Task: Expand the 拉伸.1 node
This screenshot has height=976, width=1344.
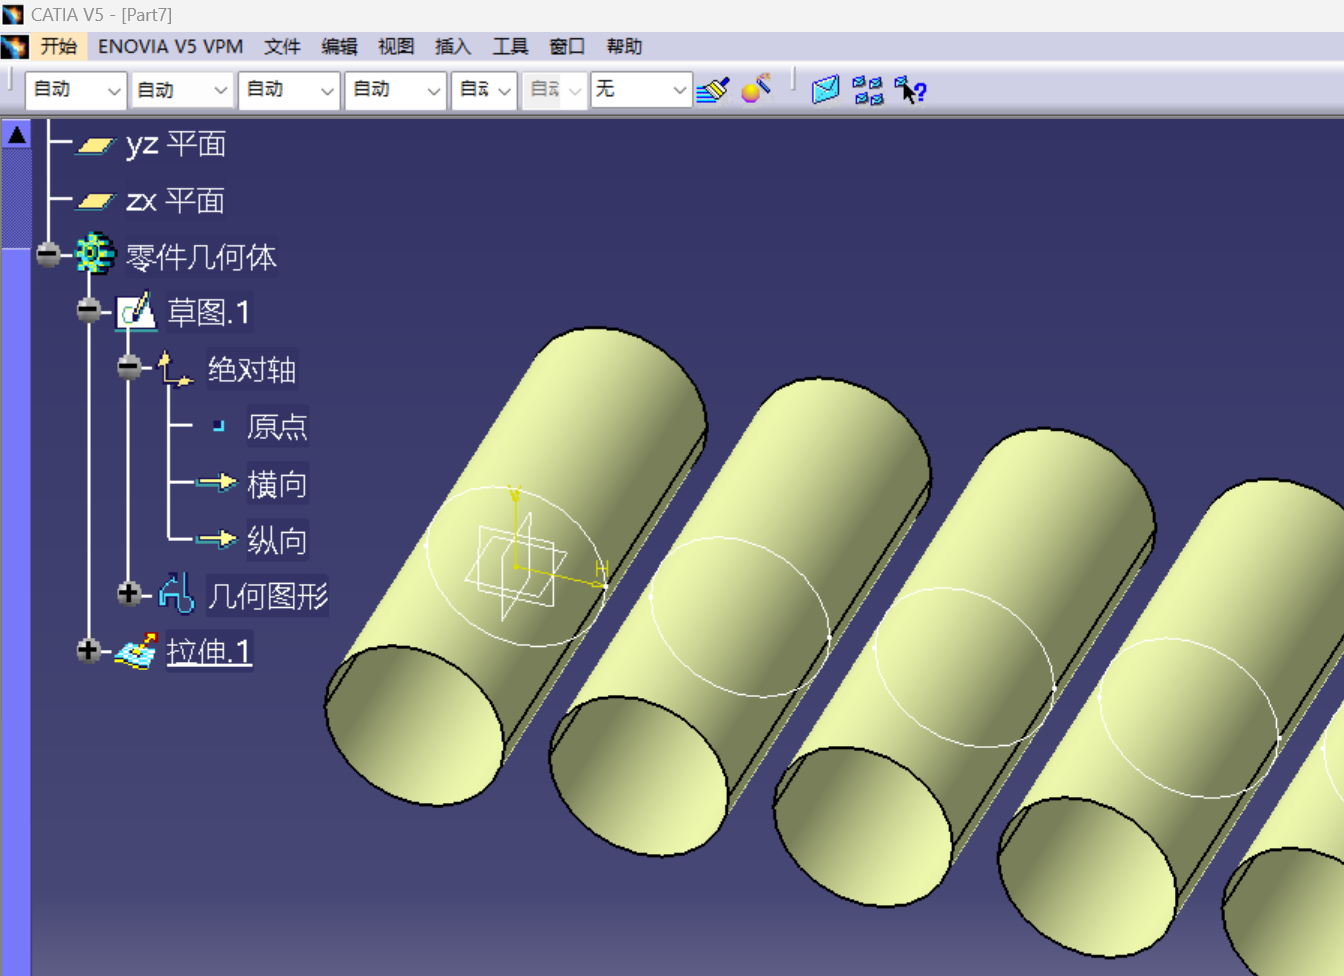Action: [x=88, y=651]
